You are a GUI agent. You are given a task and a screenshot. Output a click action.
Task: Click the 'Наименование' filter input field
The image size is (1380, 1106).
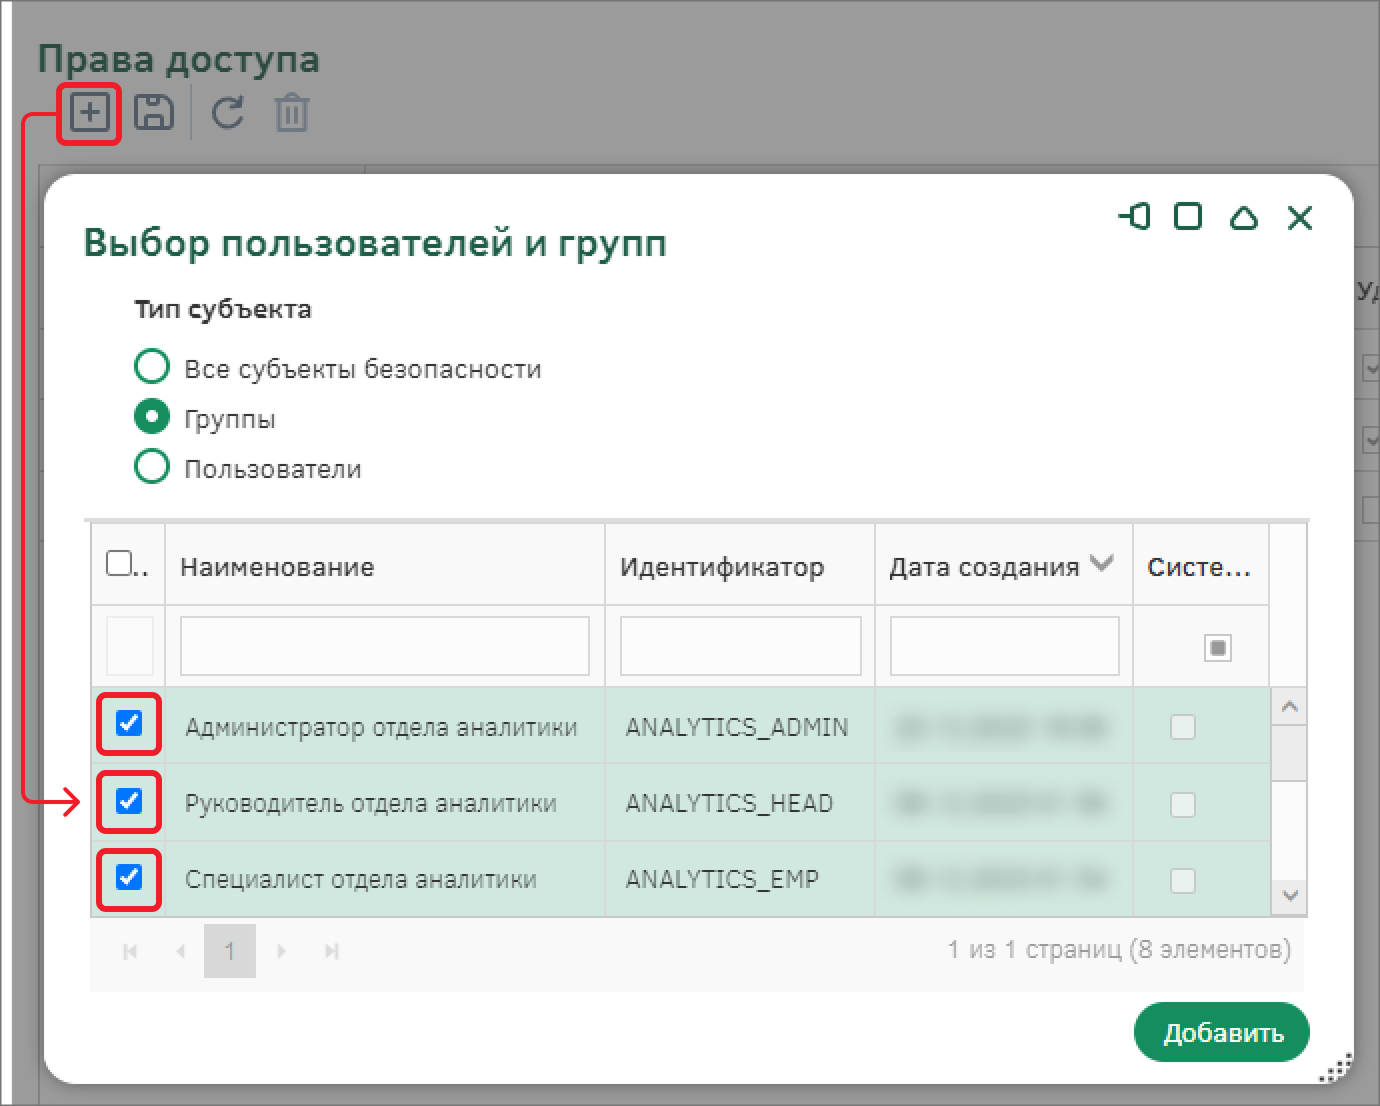[384, 646]
